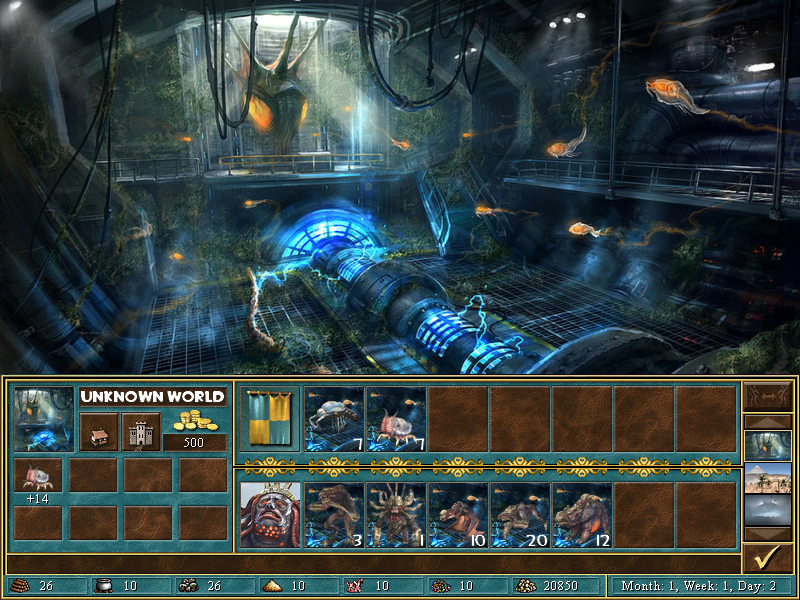Click the date text Month: 1, Week: 1, Day: 2

tap(699, 586)
